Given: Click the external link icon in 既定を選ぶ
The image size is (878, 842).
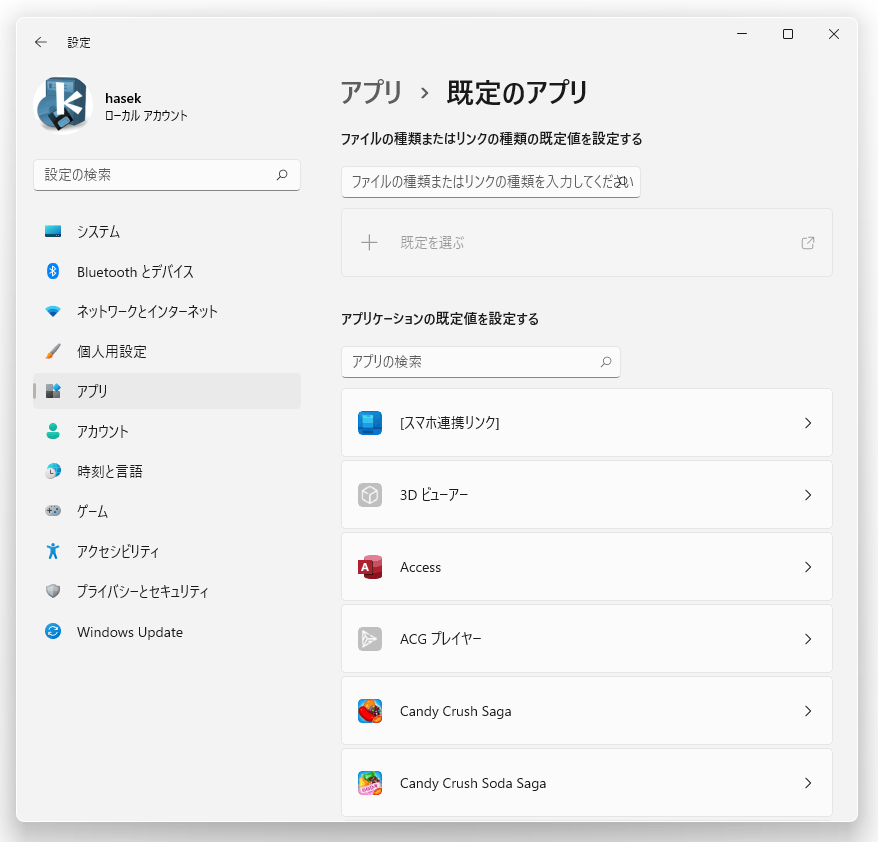Looking at the screenshot, I should tap(807, 242).
